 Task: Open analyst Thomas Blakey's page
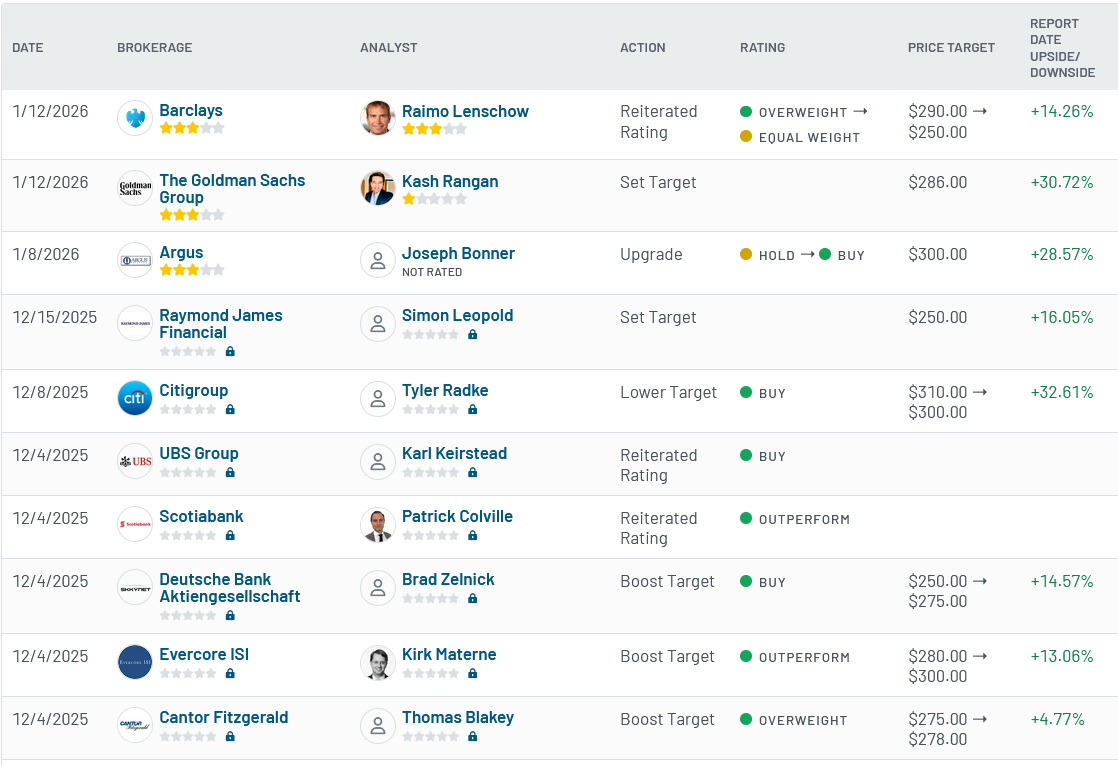tap(458, 718)
